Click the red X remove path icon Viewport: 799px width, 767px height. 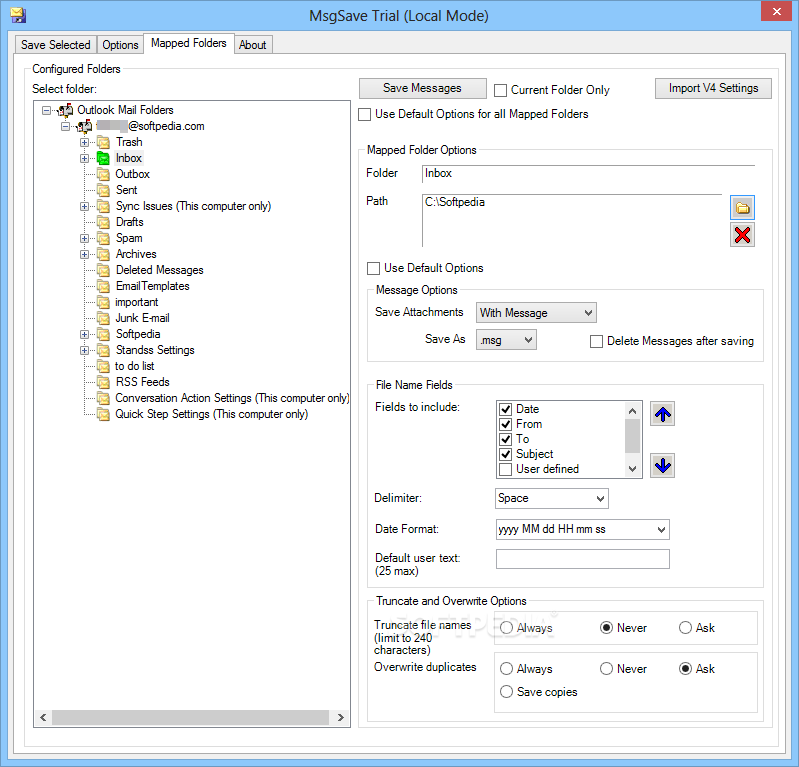coord(742,235)
